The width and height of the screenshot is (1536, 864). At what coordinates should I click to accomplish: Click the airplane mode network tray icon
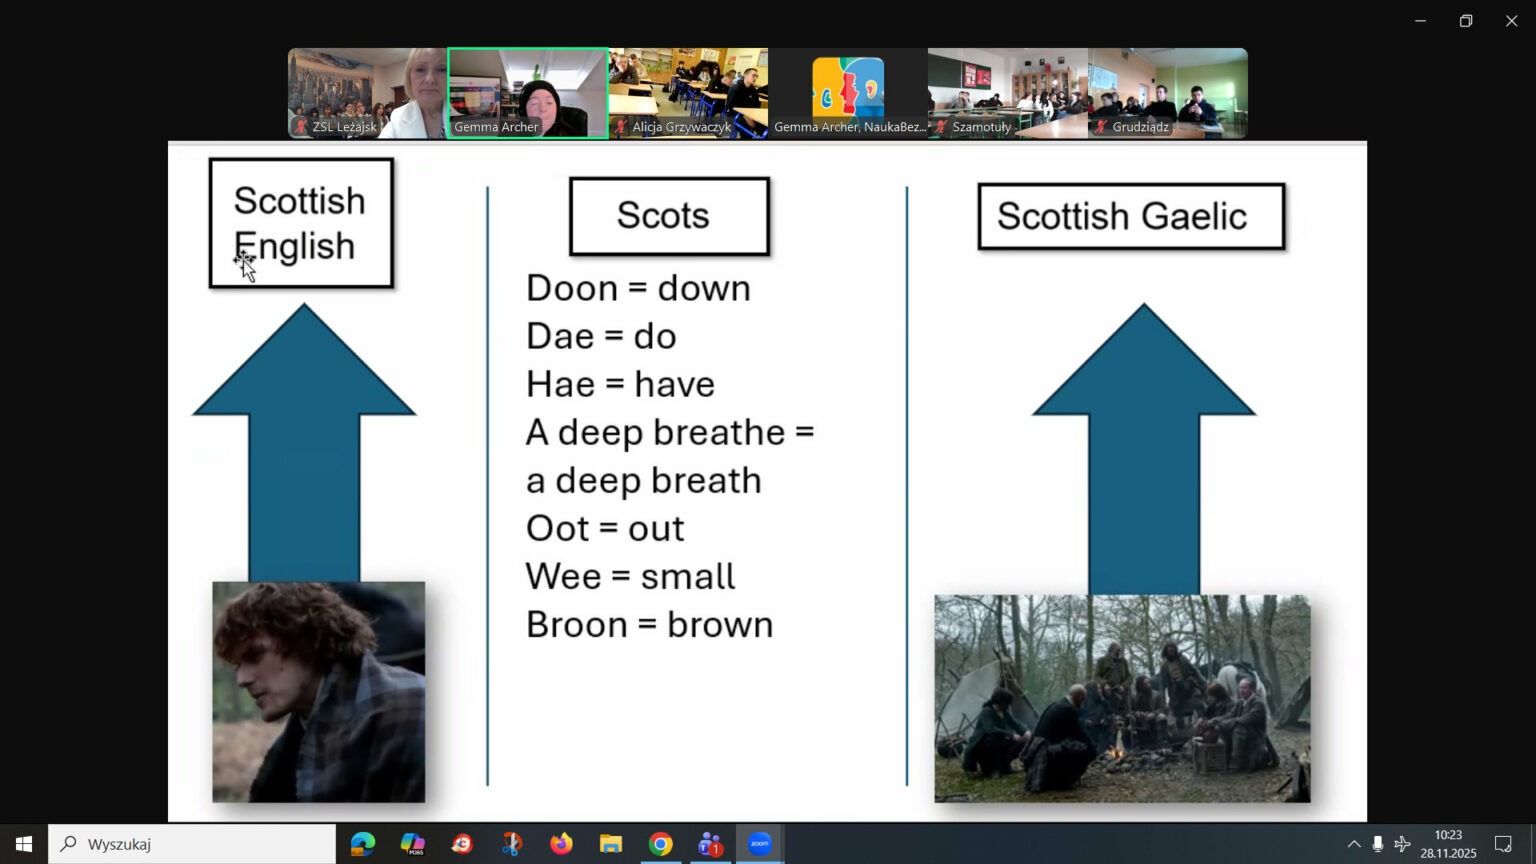(x=1402, y=844)
